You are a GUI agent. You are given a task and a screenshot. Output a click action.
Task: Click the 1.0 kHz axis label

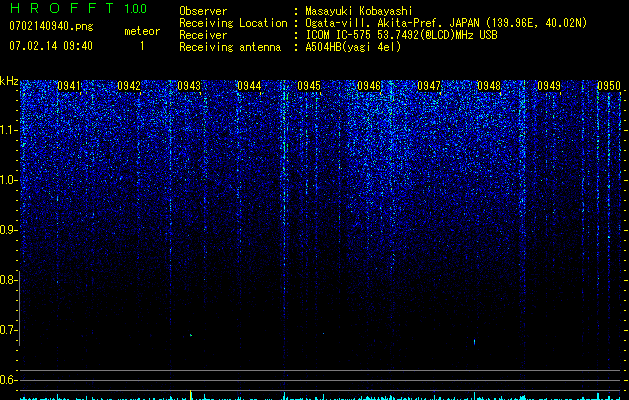(x=8, y=180)
